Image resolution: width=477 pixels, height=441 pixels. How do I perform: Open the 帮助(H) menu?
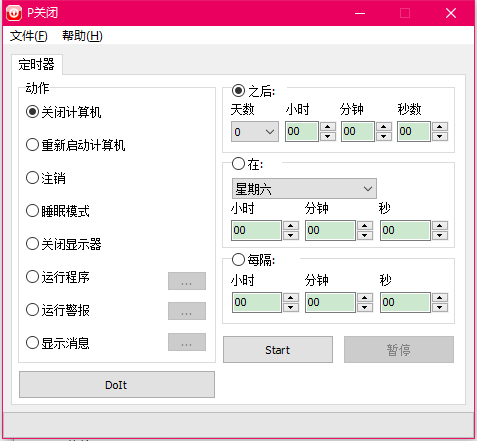[x=82, y=36]
